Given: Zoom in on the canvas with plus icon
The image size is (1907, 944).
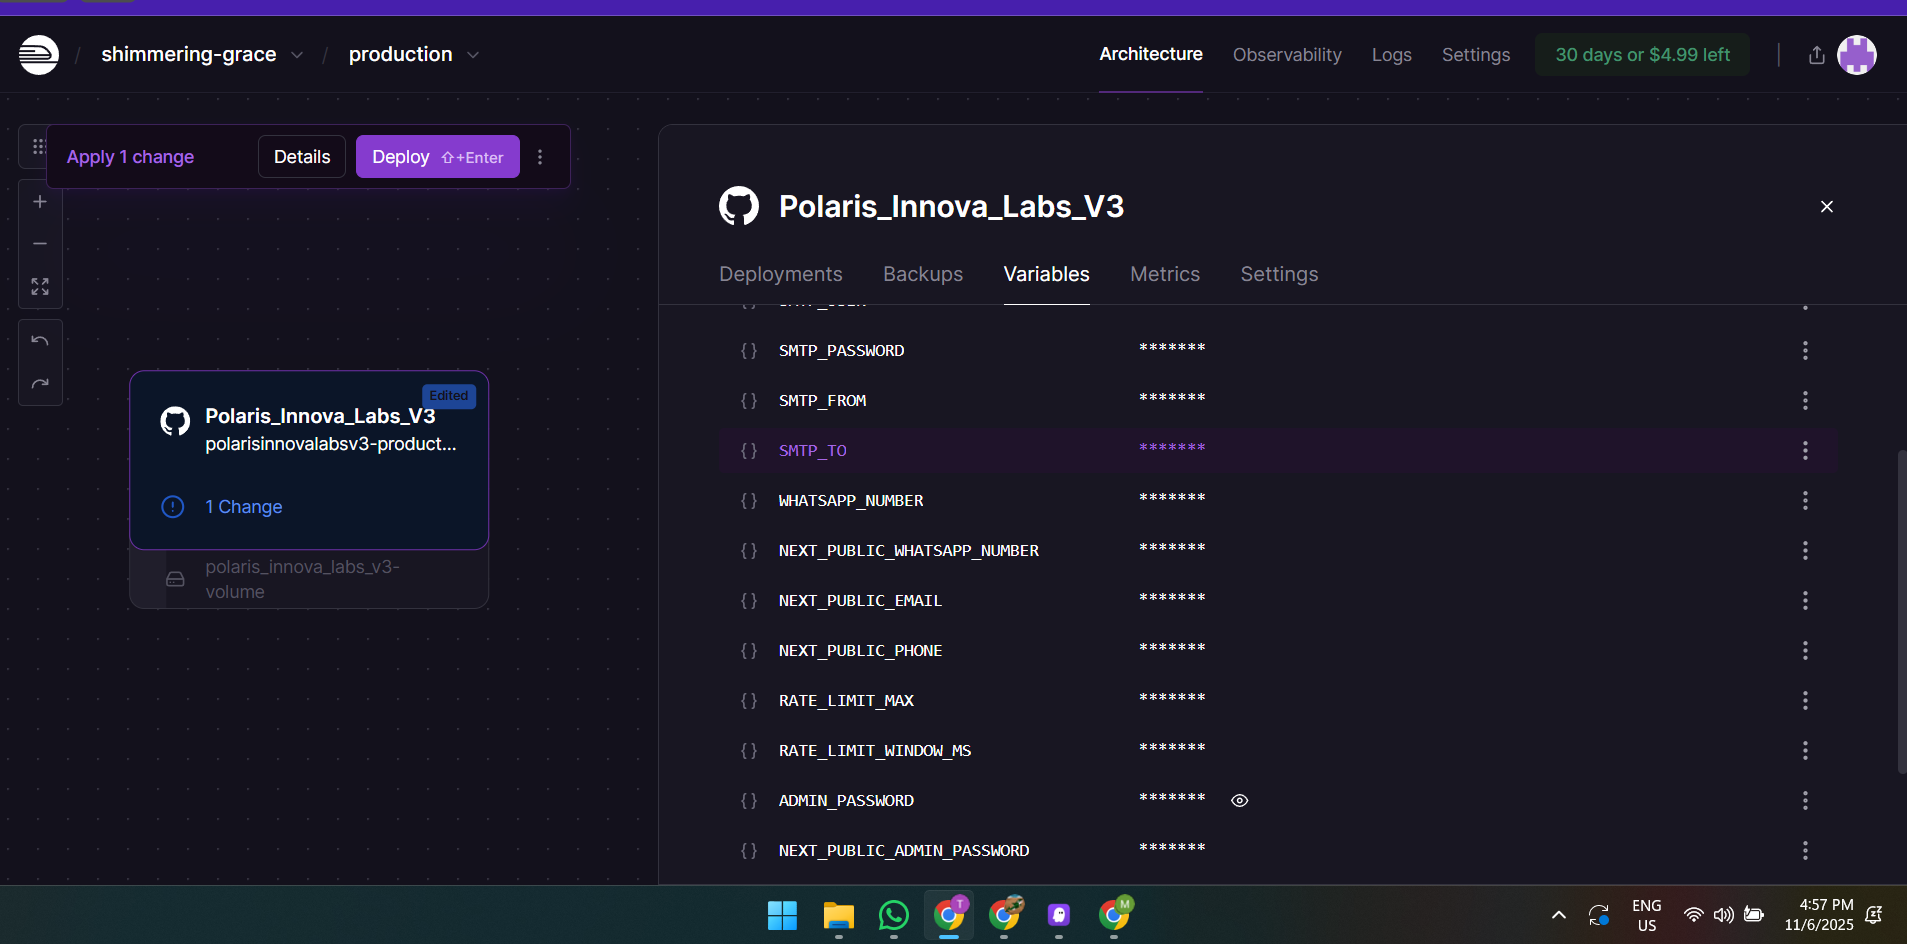Looking at the screenshot, I should tap(40, 202).
